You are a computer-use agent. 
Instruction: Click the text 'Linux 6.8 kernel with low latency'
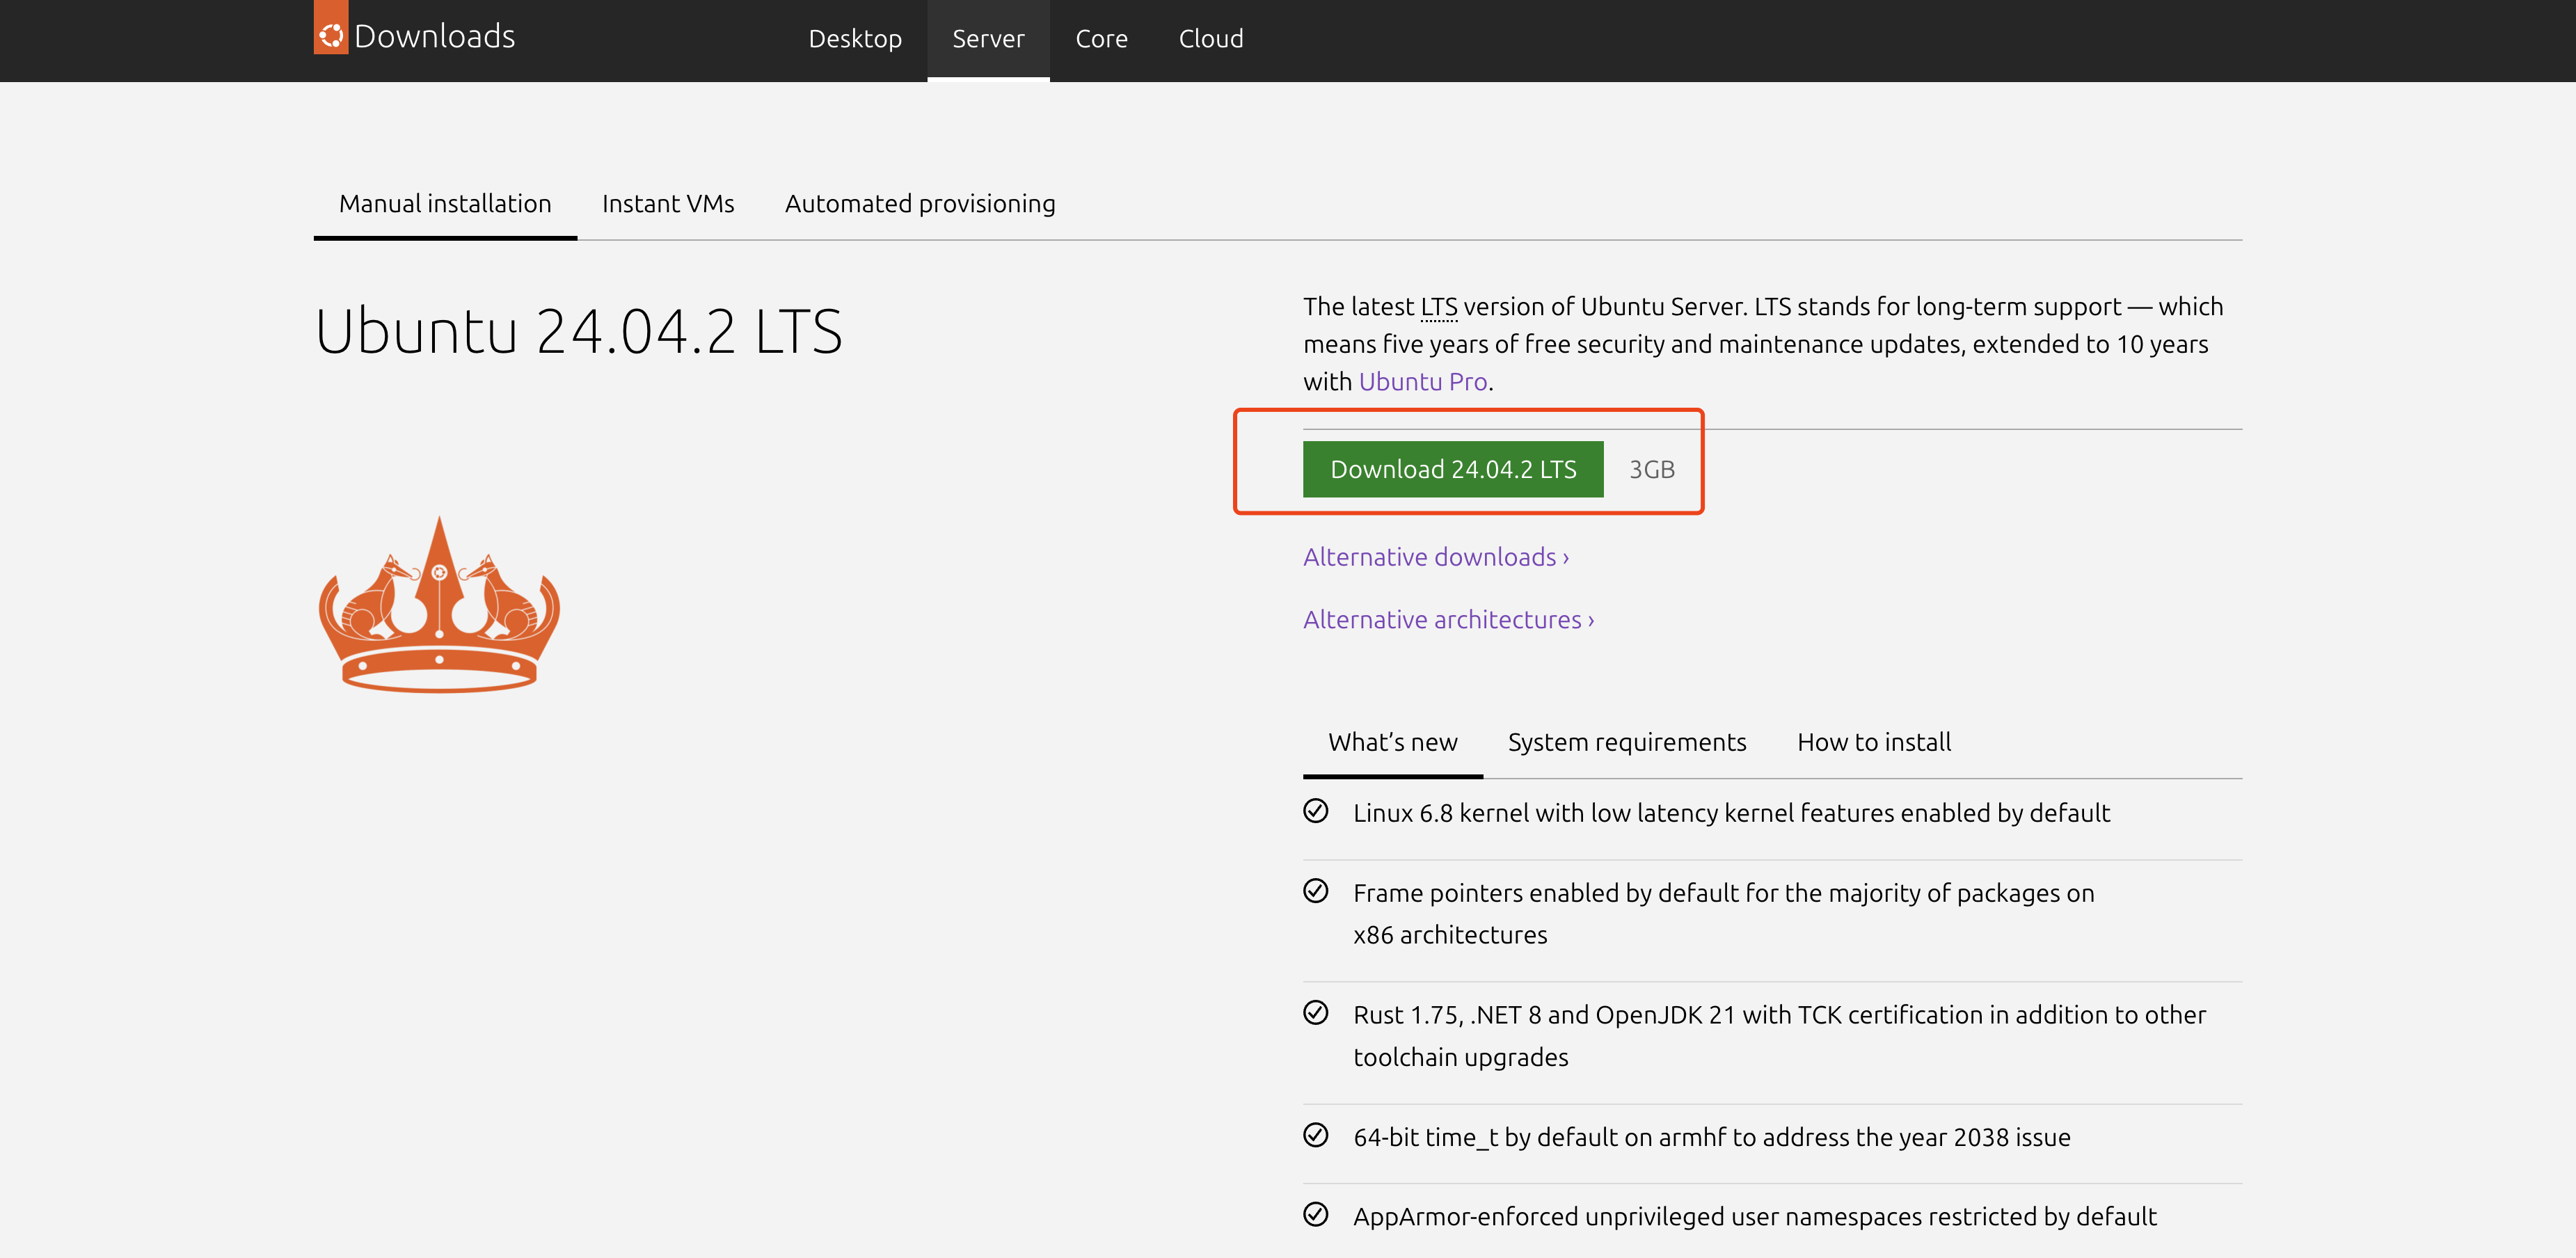tap(1535, 813)
